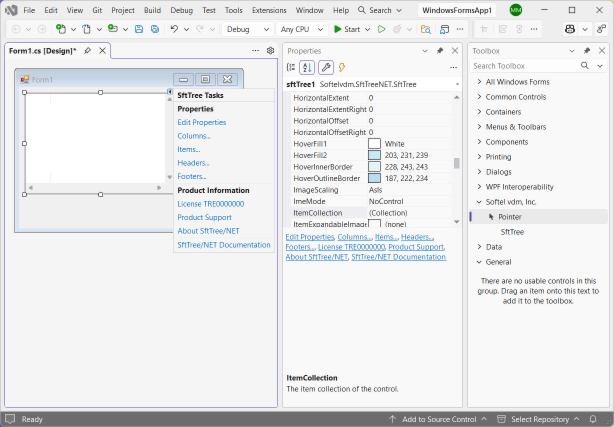Open designer settings gear icon
614x427 pixels.
(270, 51)
